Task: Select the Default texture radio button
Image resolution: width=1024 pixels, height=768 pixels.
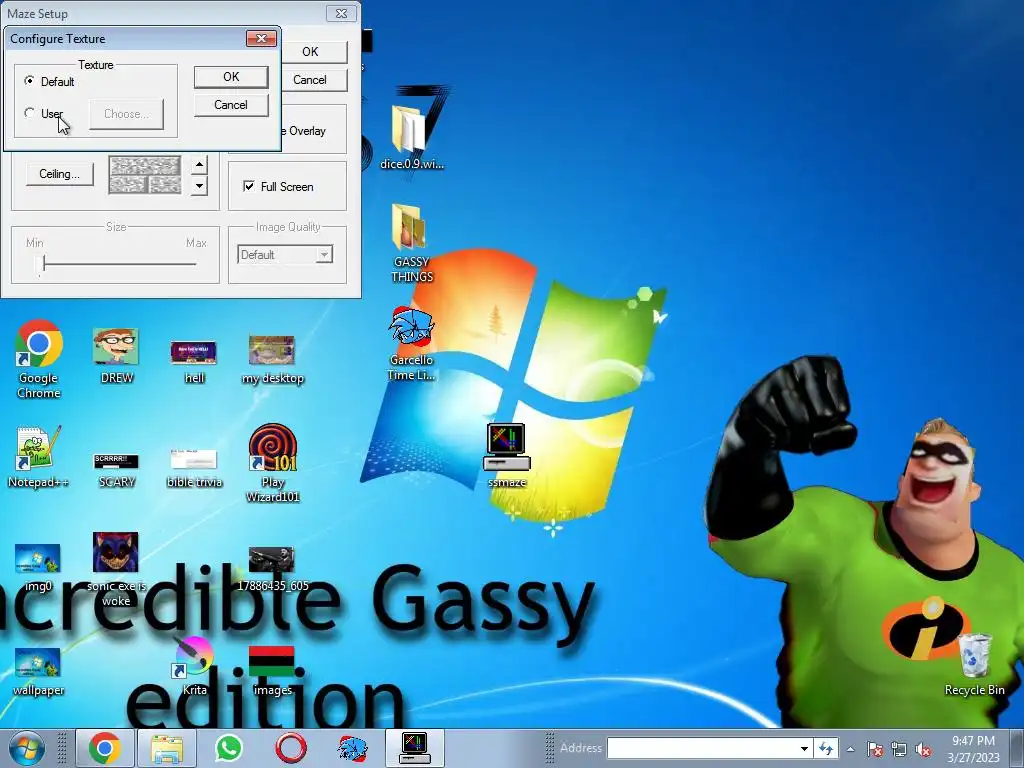Action: (x=29, y=81)
